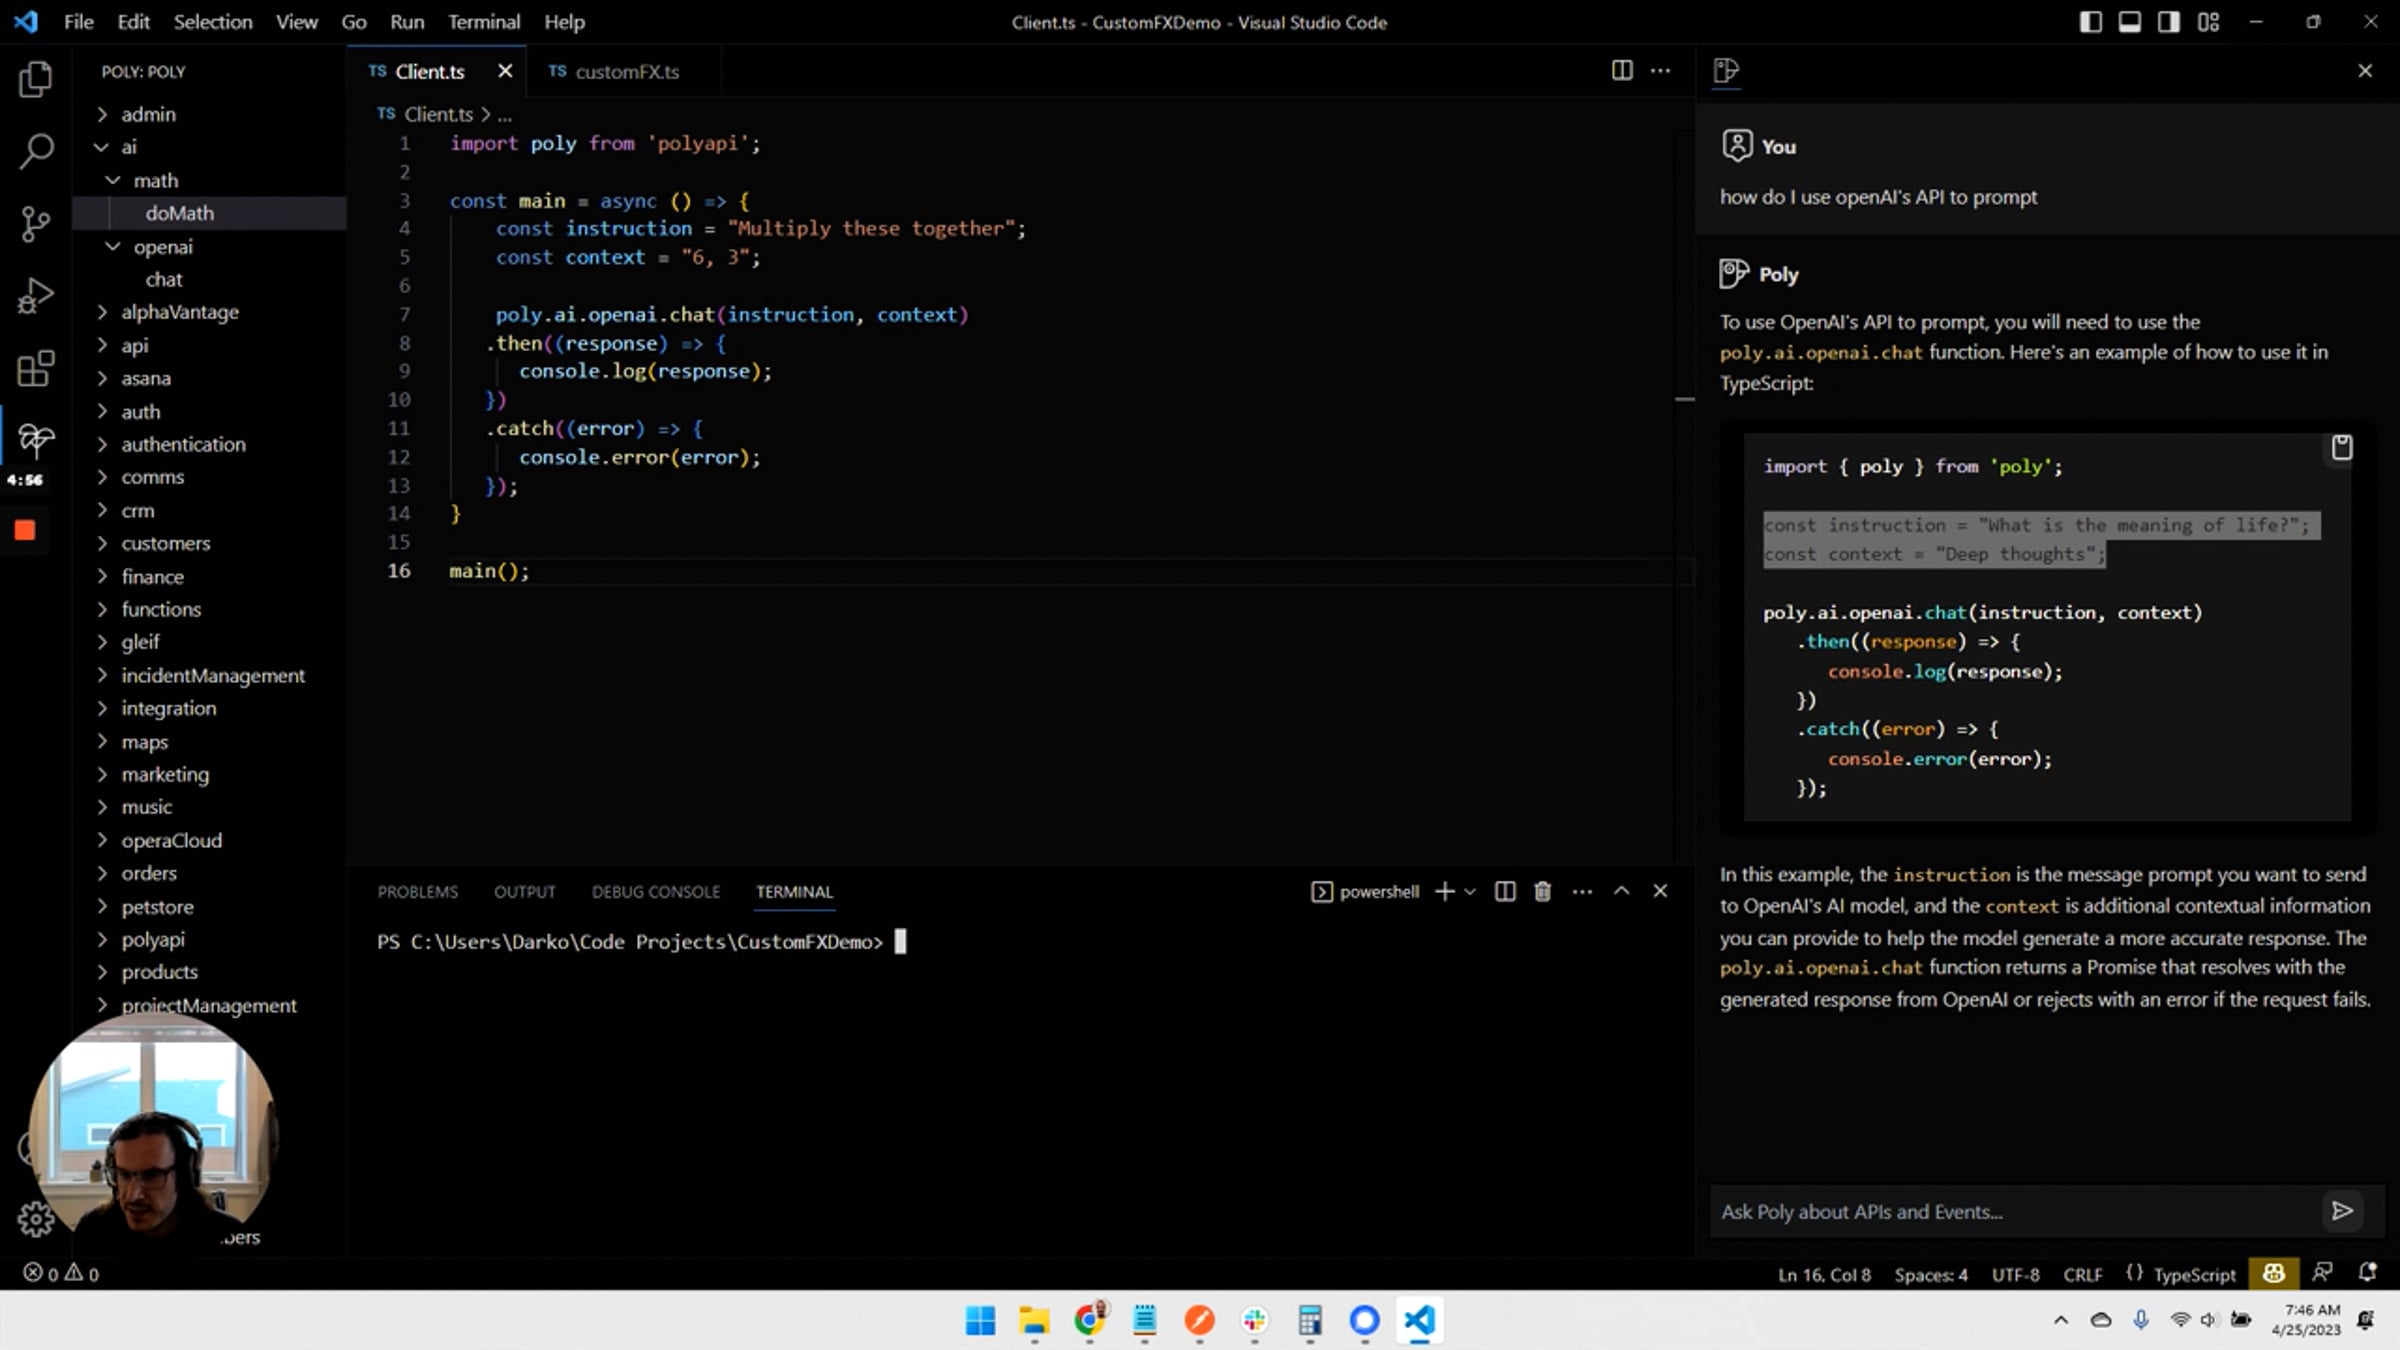Open the Extensions view
Screen dimensions: 2400x1350
pos(36,369)
